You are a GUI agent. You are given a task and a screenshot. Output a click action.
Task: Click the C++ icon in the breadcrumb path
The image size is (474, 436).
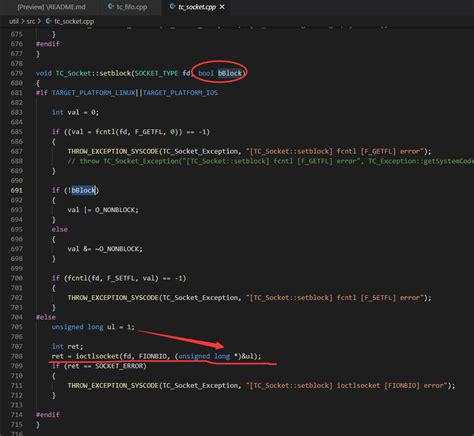[48, 21]
